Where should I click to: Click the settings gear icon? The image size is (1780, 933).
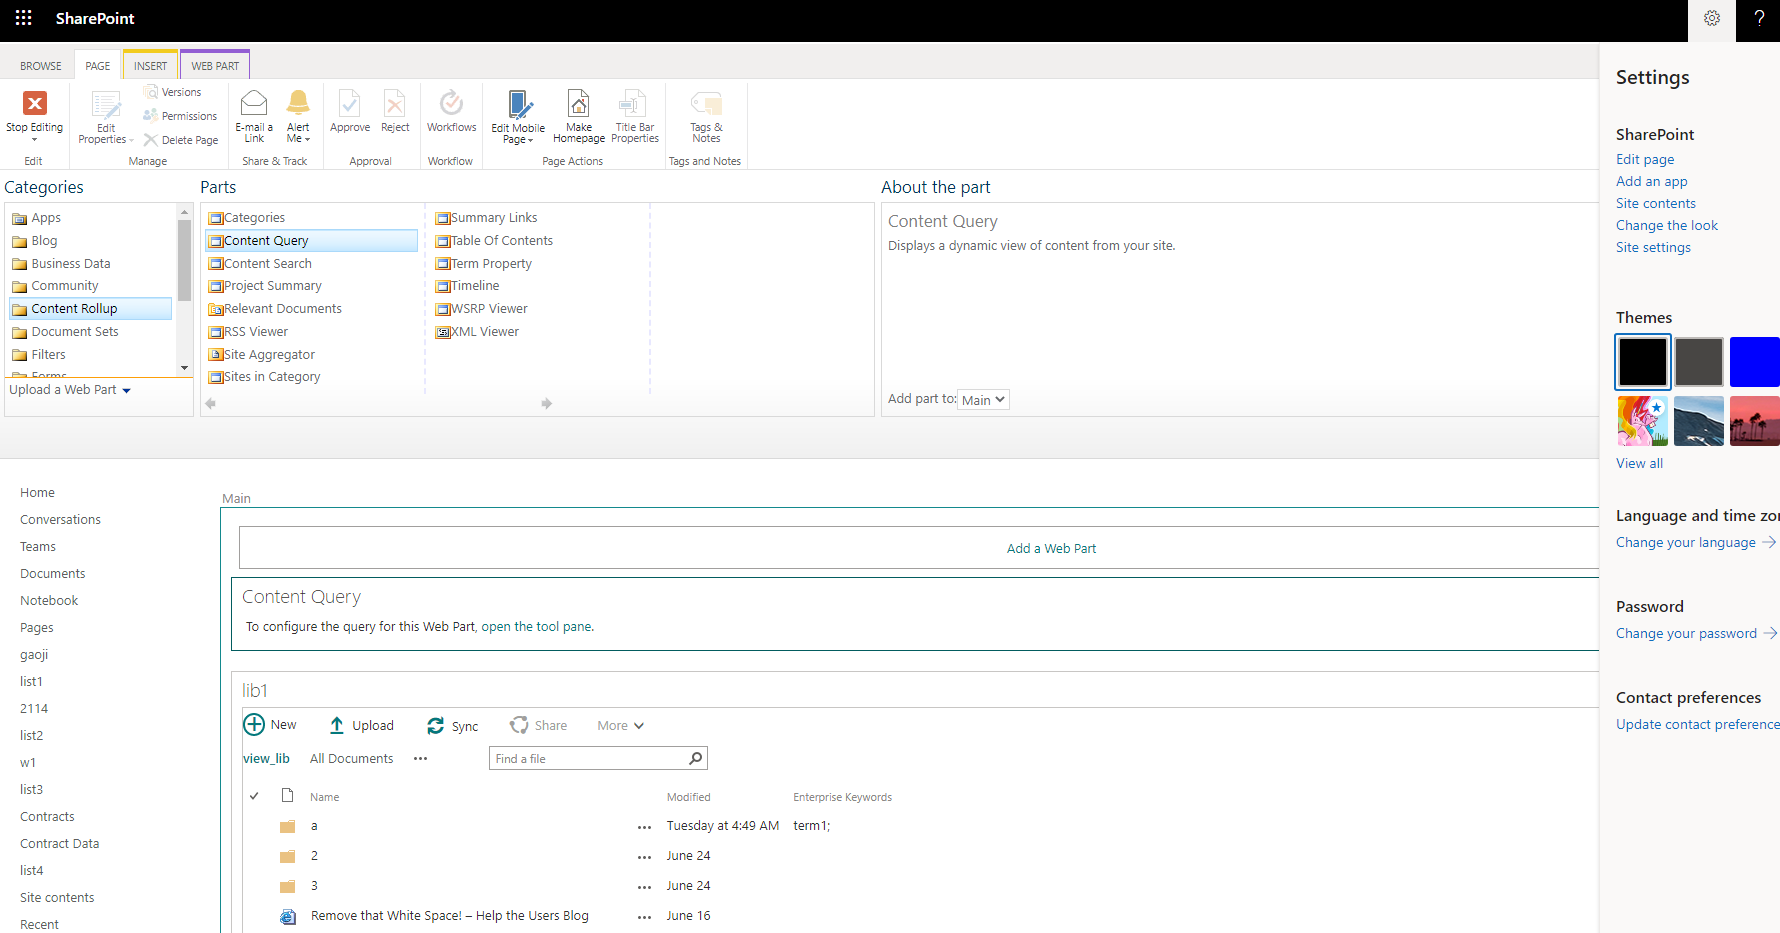click(1712, 19)
